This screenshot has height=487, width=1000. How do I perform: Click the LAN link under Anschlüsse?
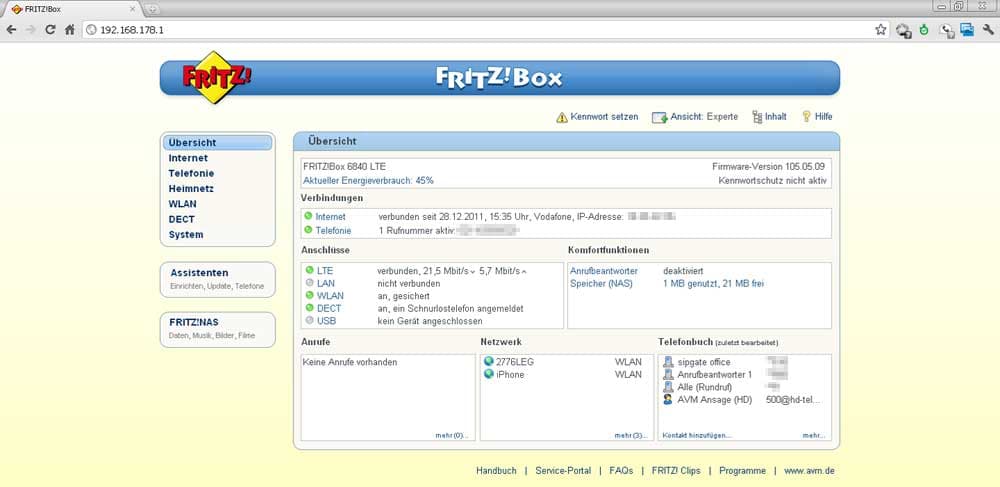(326, 283)
